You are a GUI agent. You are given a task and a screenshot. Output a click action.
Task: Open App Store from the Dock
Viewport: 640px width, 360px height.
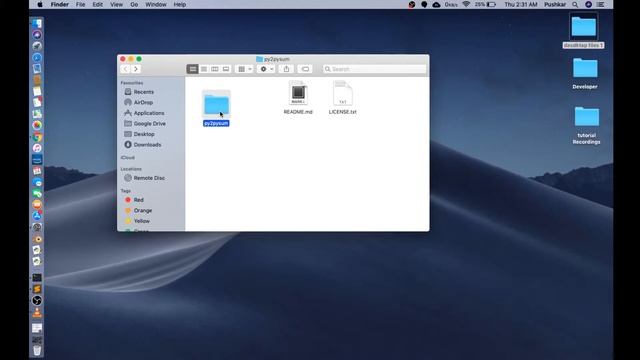(37, 216)
